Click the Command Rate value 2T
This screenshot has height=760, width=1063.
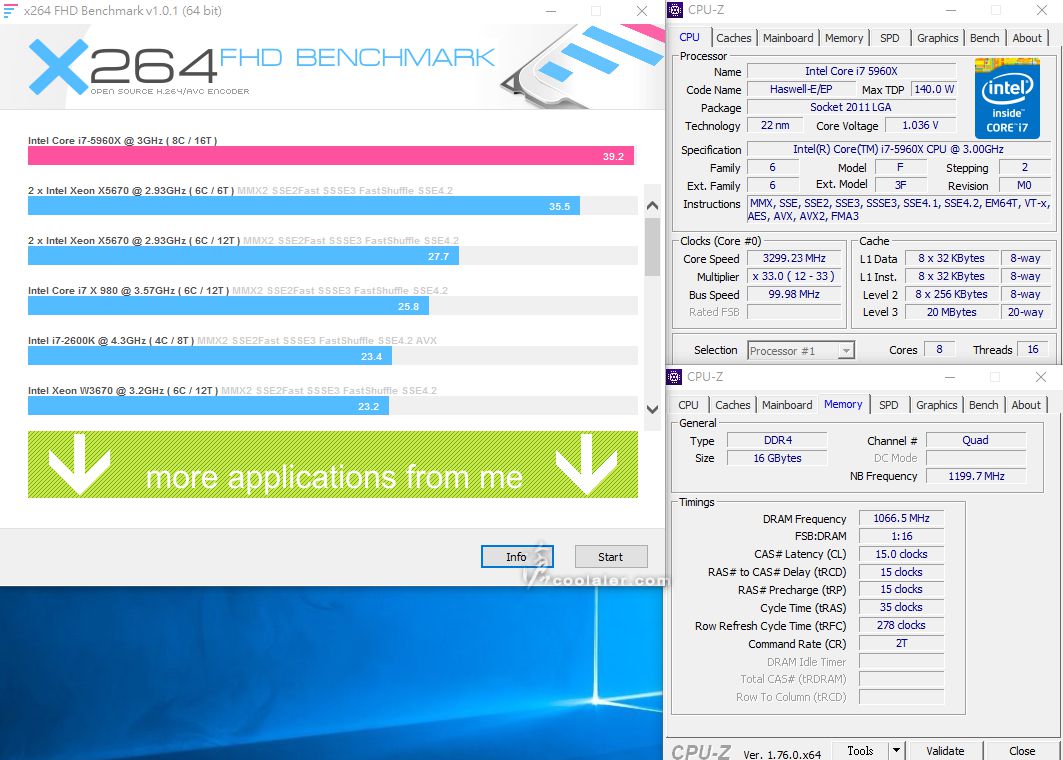pyautogui.click(x=901, y=643)
